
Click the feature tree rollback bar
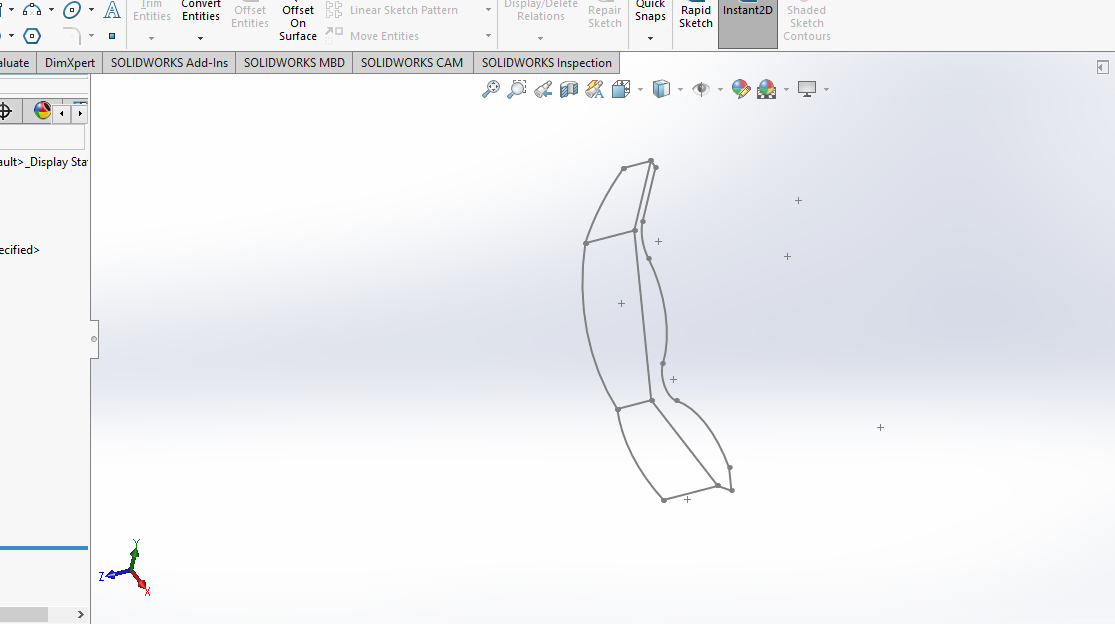(x=44, y=548)
